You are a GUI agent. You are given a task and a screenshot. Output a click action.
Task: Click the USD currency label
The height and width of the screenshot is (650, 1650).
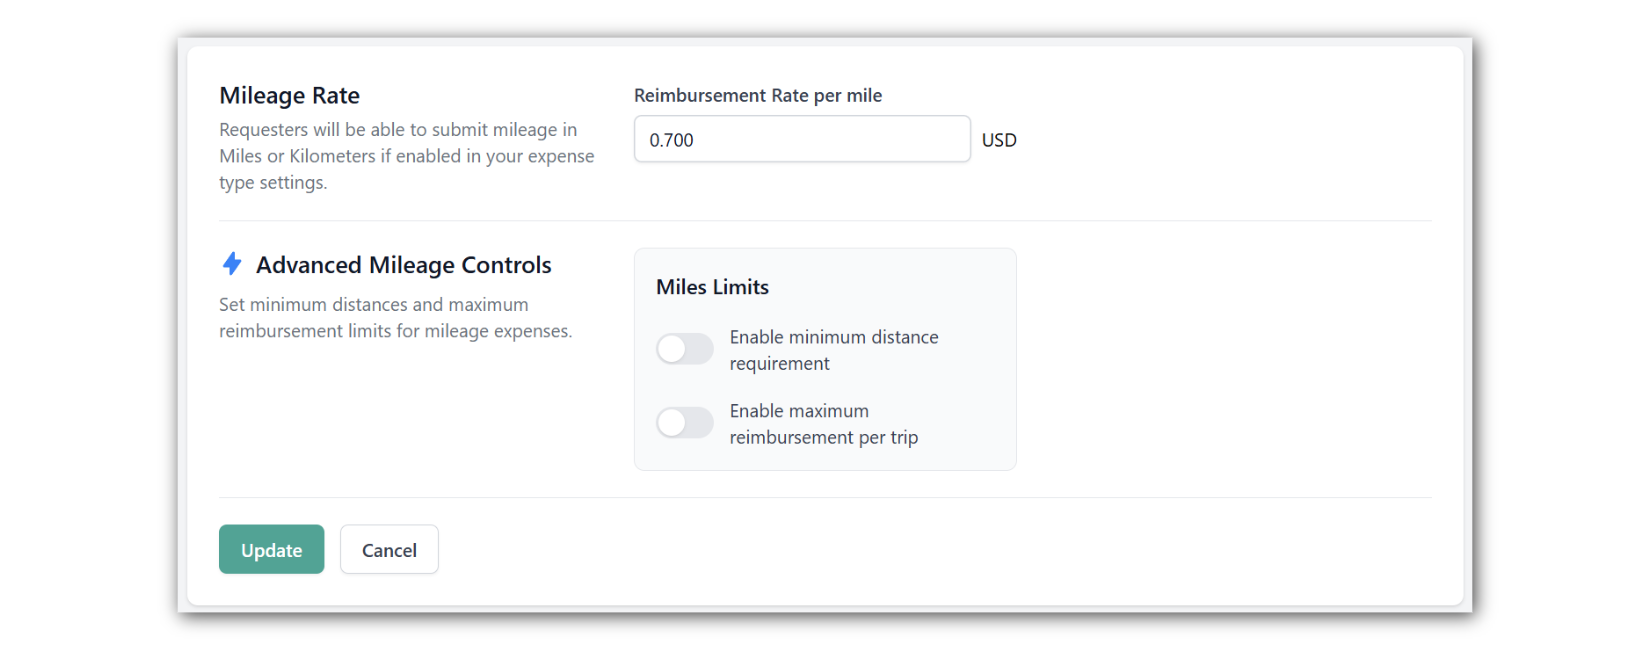tap(999, 140)
